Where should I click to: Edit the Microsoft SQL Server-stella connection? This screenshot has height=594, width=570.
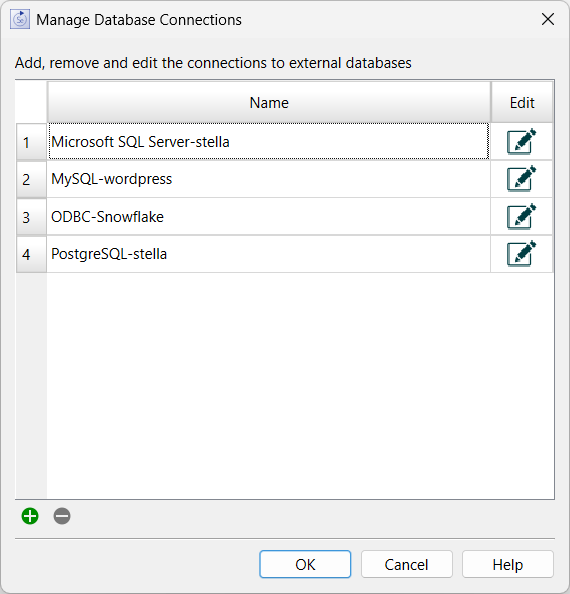[x=522, y=141]
